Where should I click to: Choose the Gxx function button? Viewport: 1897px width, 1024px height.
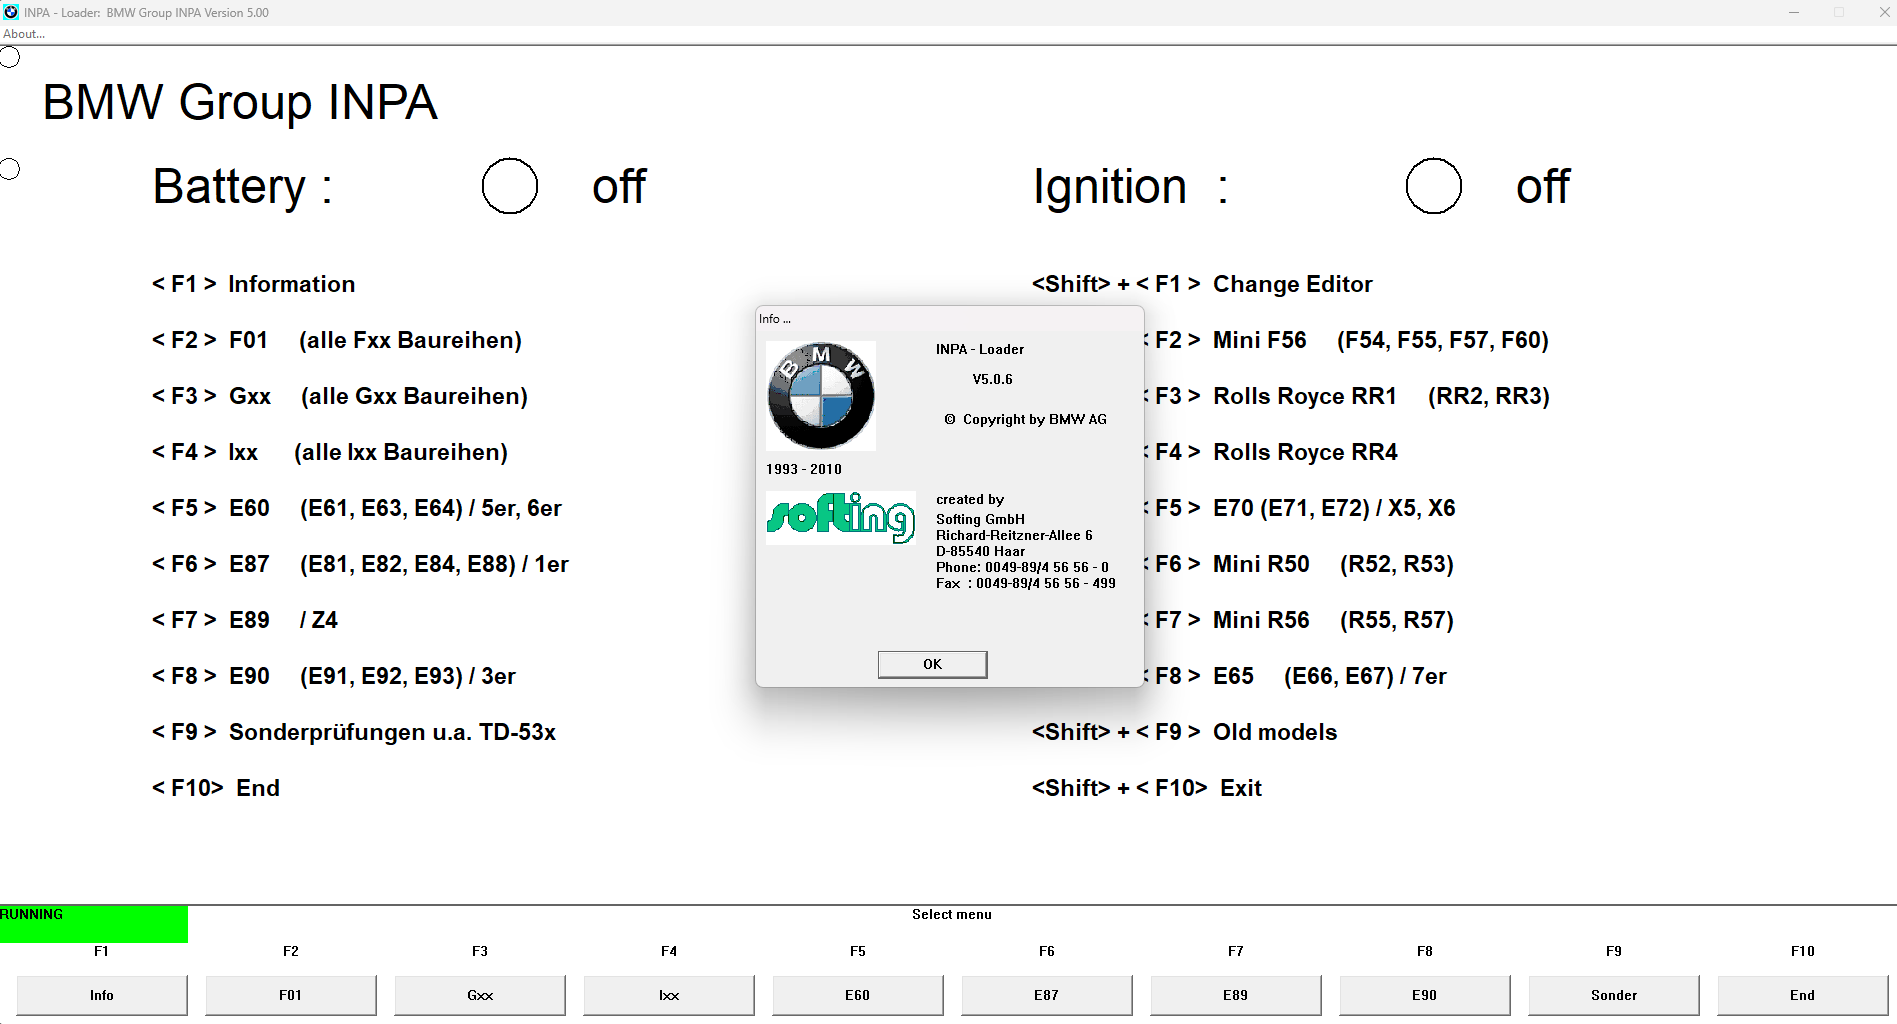(x=480, y=995)
